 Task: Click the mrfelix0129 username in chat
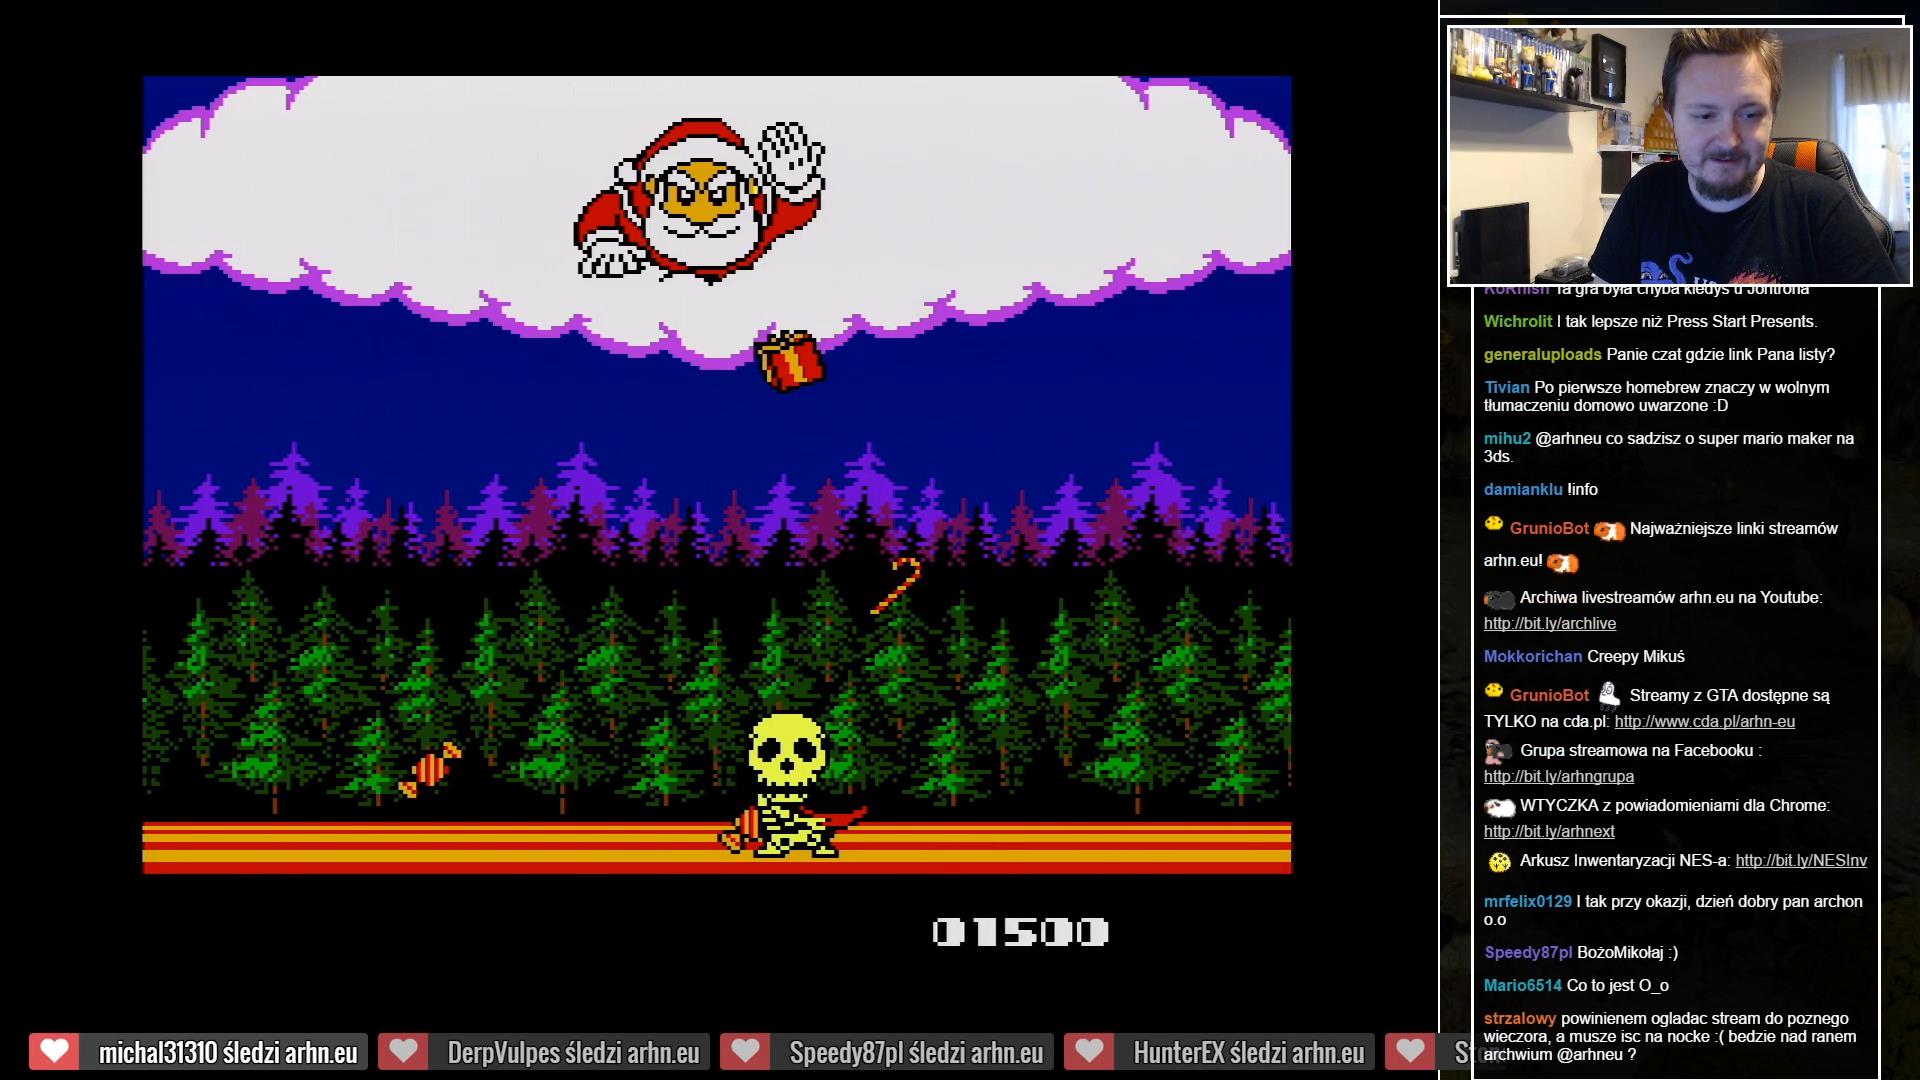(x=1528, y=901)
